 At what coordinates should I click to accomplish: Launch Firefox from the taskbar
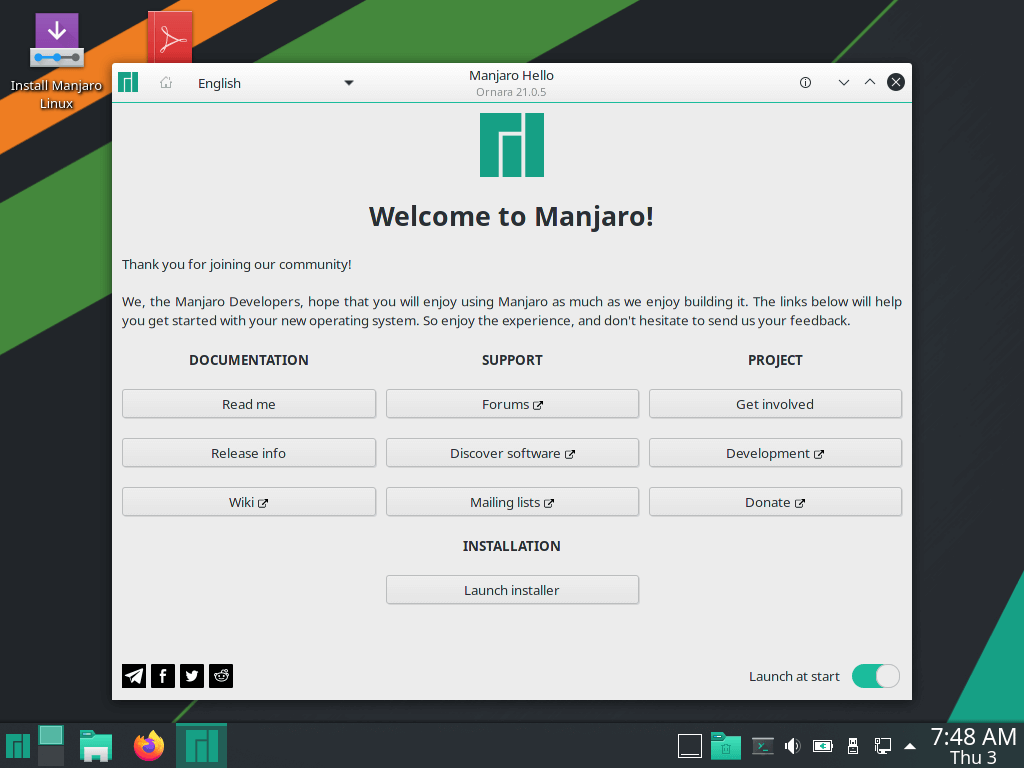click(149, 746)
